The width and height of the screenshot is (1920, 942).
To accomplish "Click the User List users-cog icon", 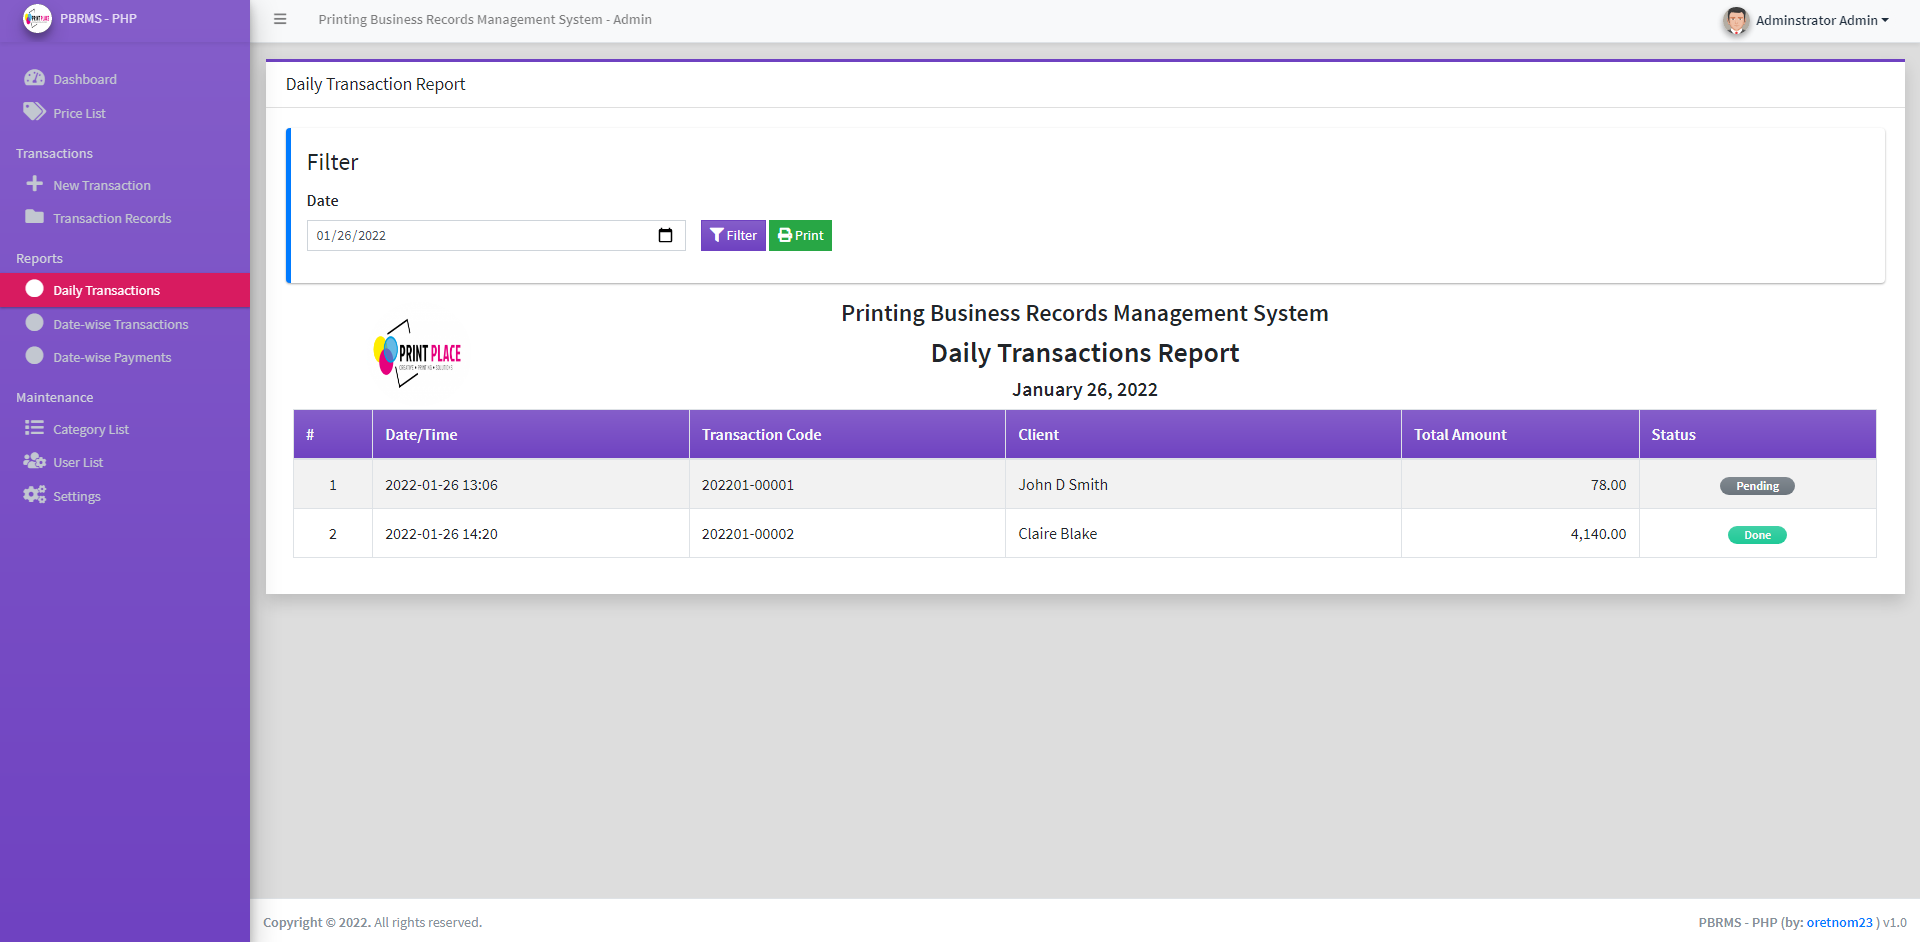I will [x=35, y=461].
